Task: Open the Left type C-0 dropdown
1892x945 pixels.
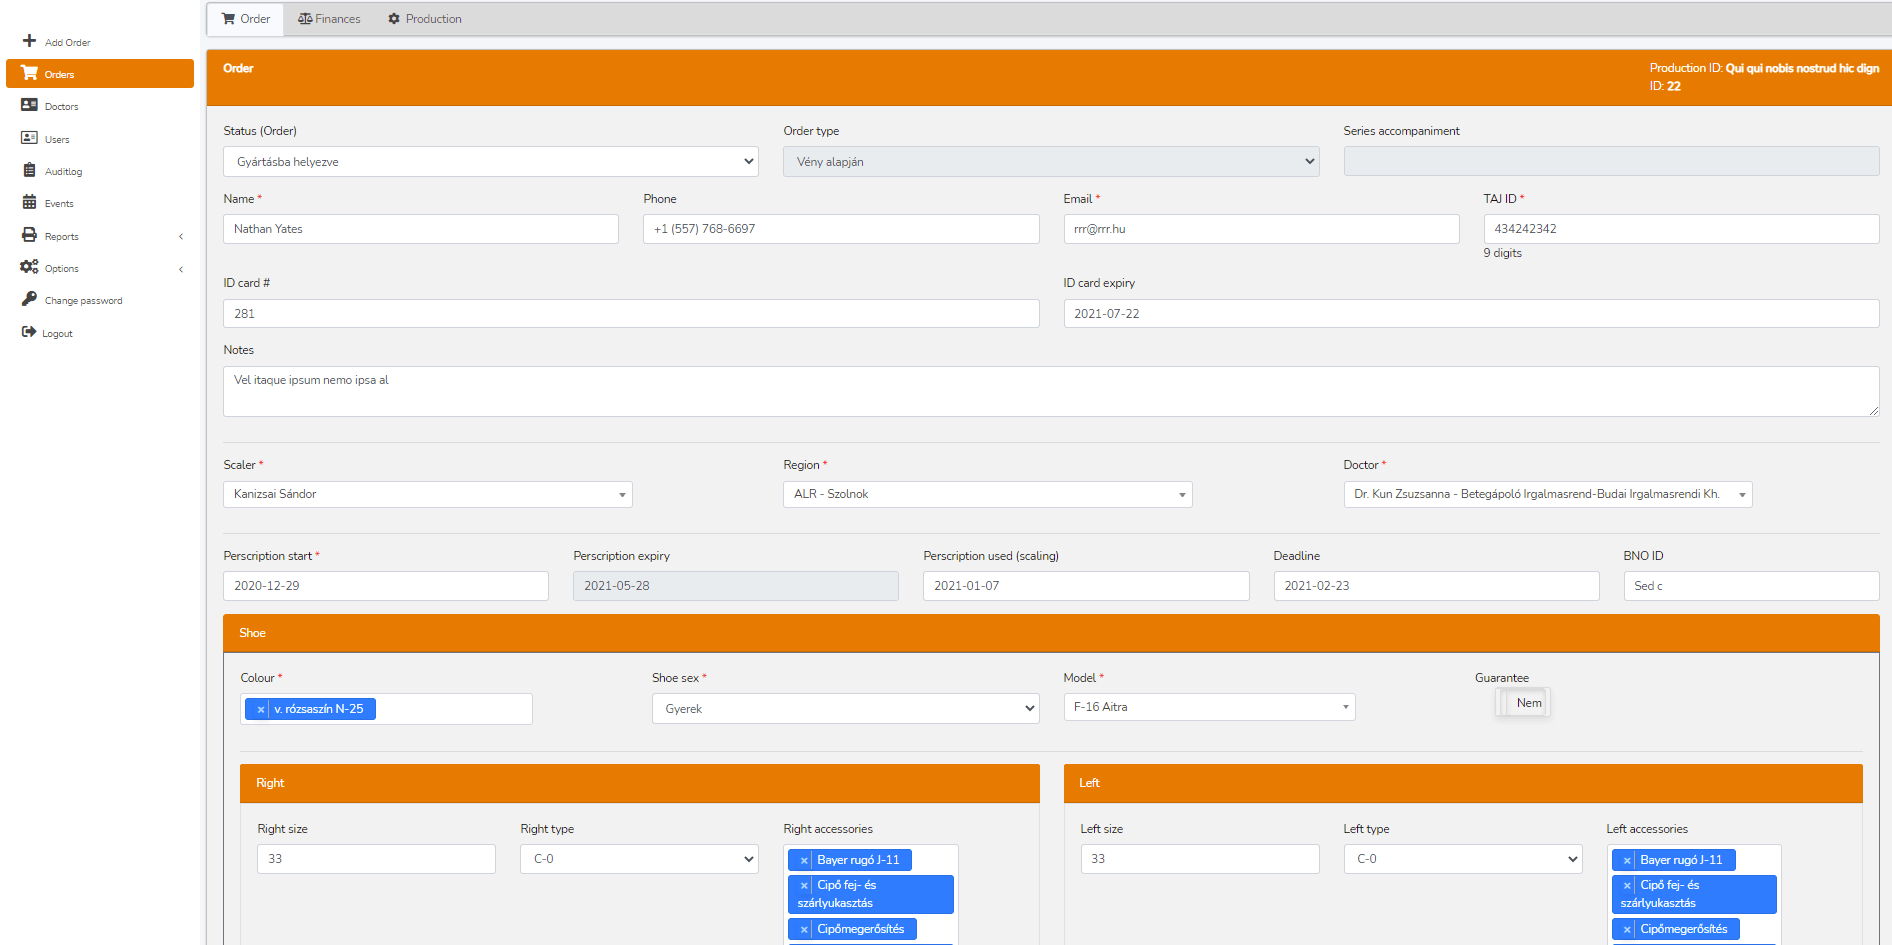Action: point(1463,859)
